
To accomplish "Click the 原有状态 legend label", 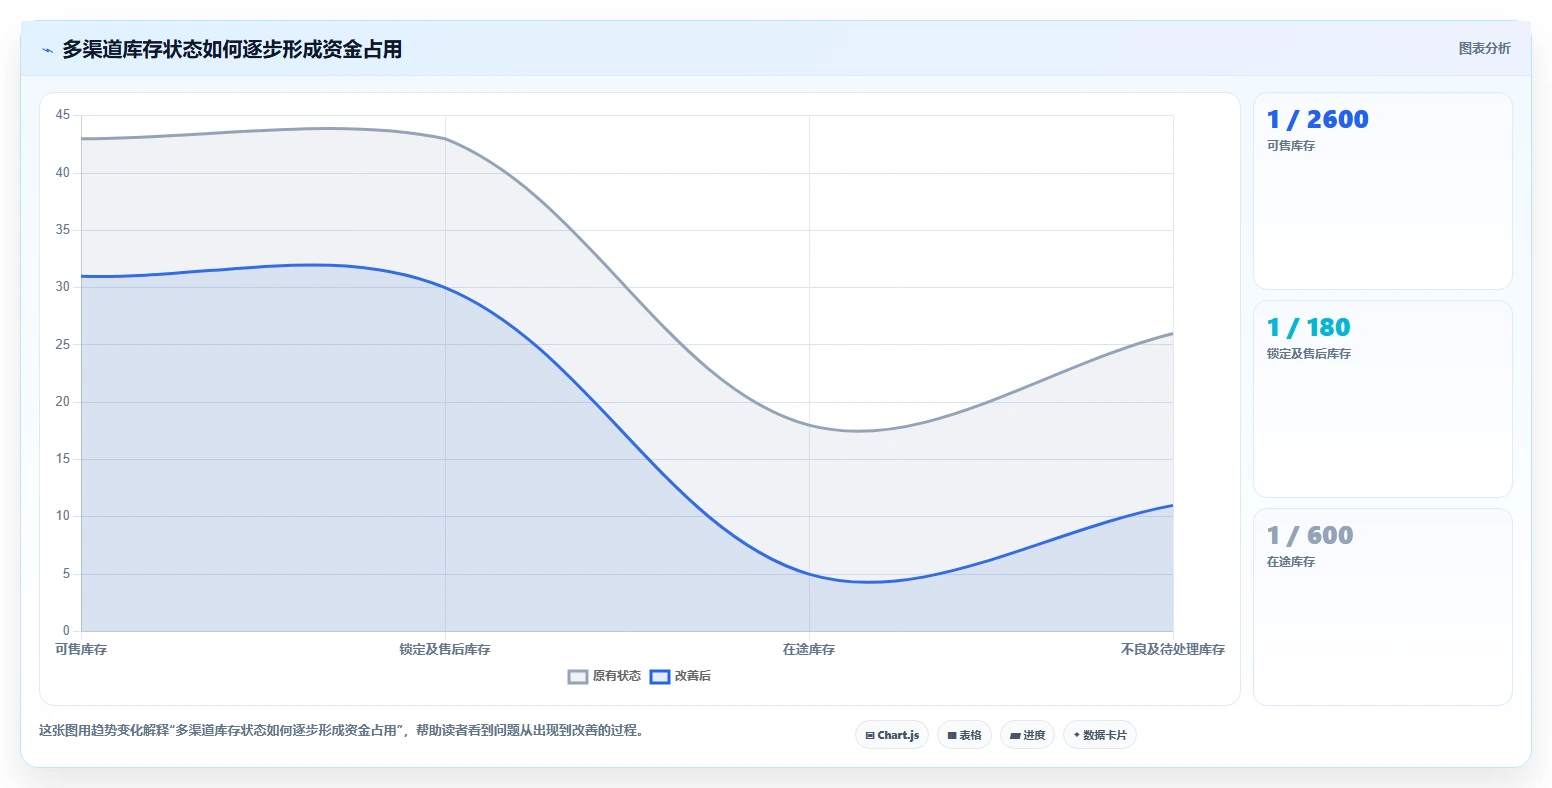I will 617,677.
